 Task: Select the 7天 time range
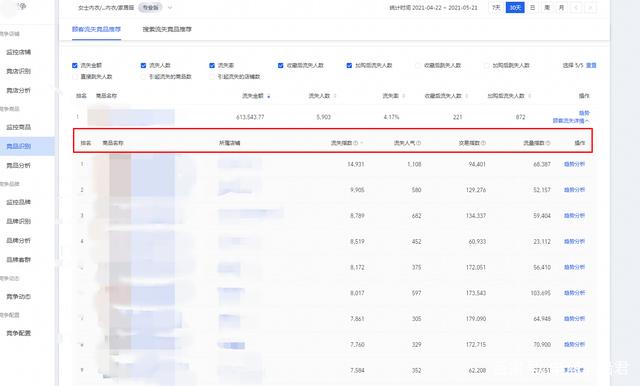pyautogui.click(x=496, y=8)
